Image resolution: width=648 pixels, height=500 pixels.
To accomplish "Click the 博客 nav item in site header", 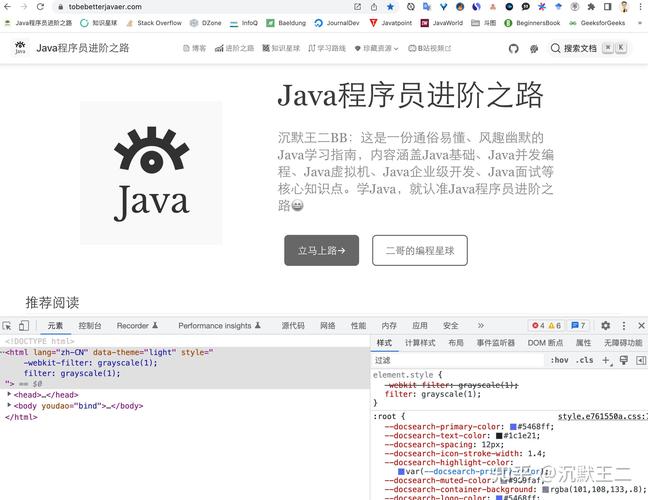I will 194,48.
